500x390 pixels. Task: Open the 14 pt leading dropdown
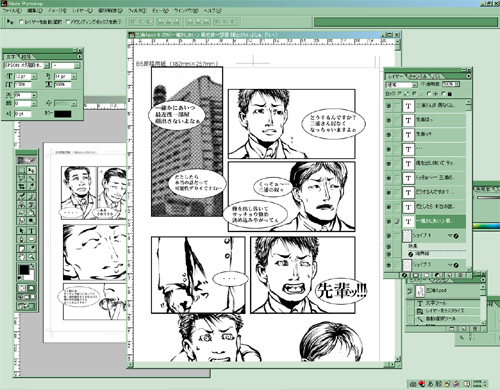[74, 76]
